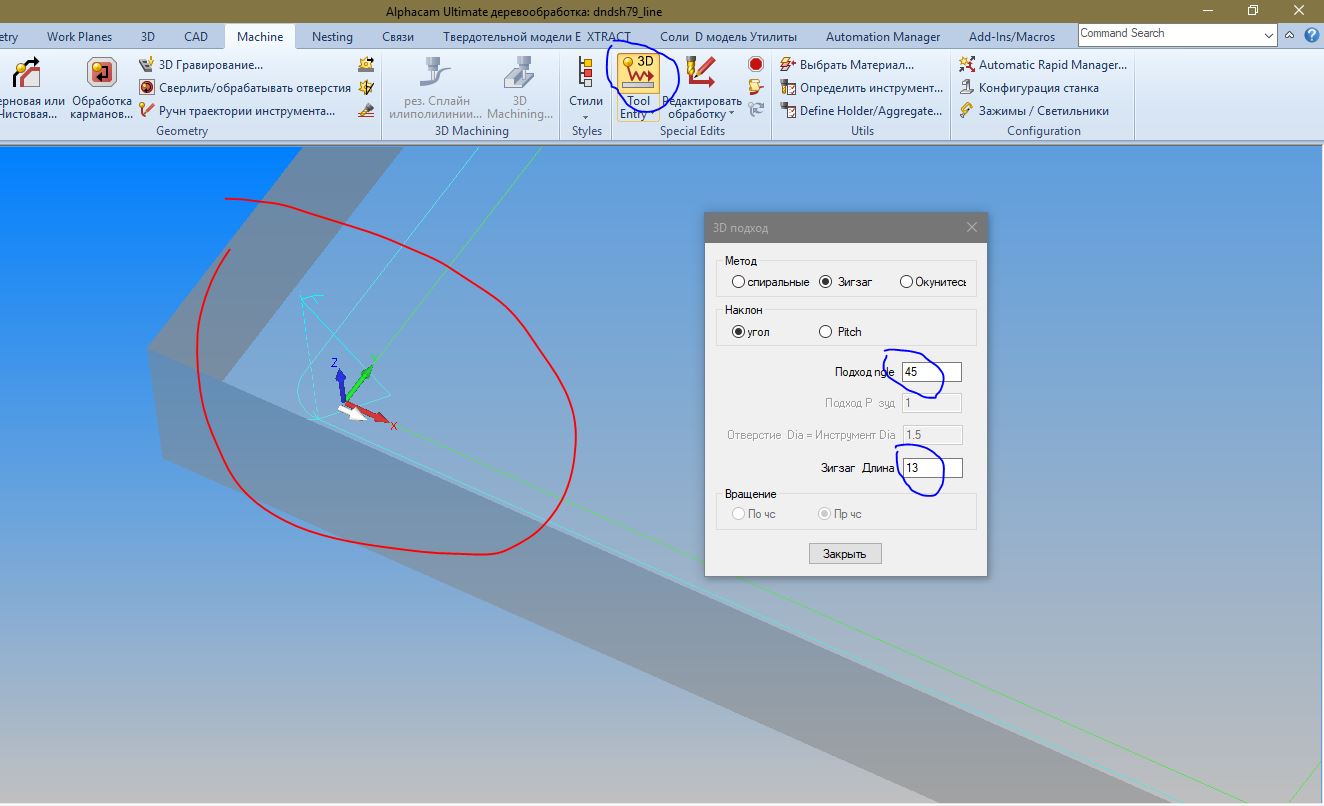This screenshot has height=806, width=1324.
Task: Open Выбрать Материал material selection
Action: pos(846,65)
